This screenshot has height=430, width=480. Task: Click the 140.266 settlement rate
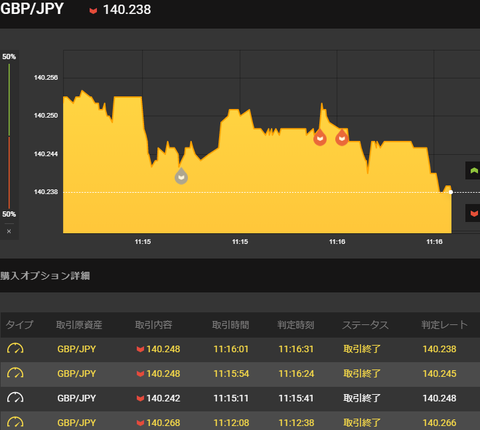point(439,423)
